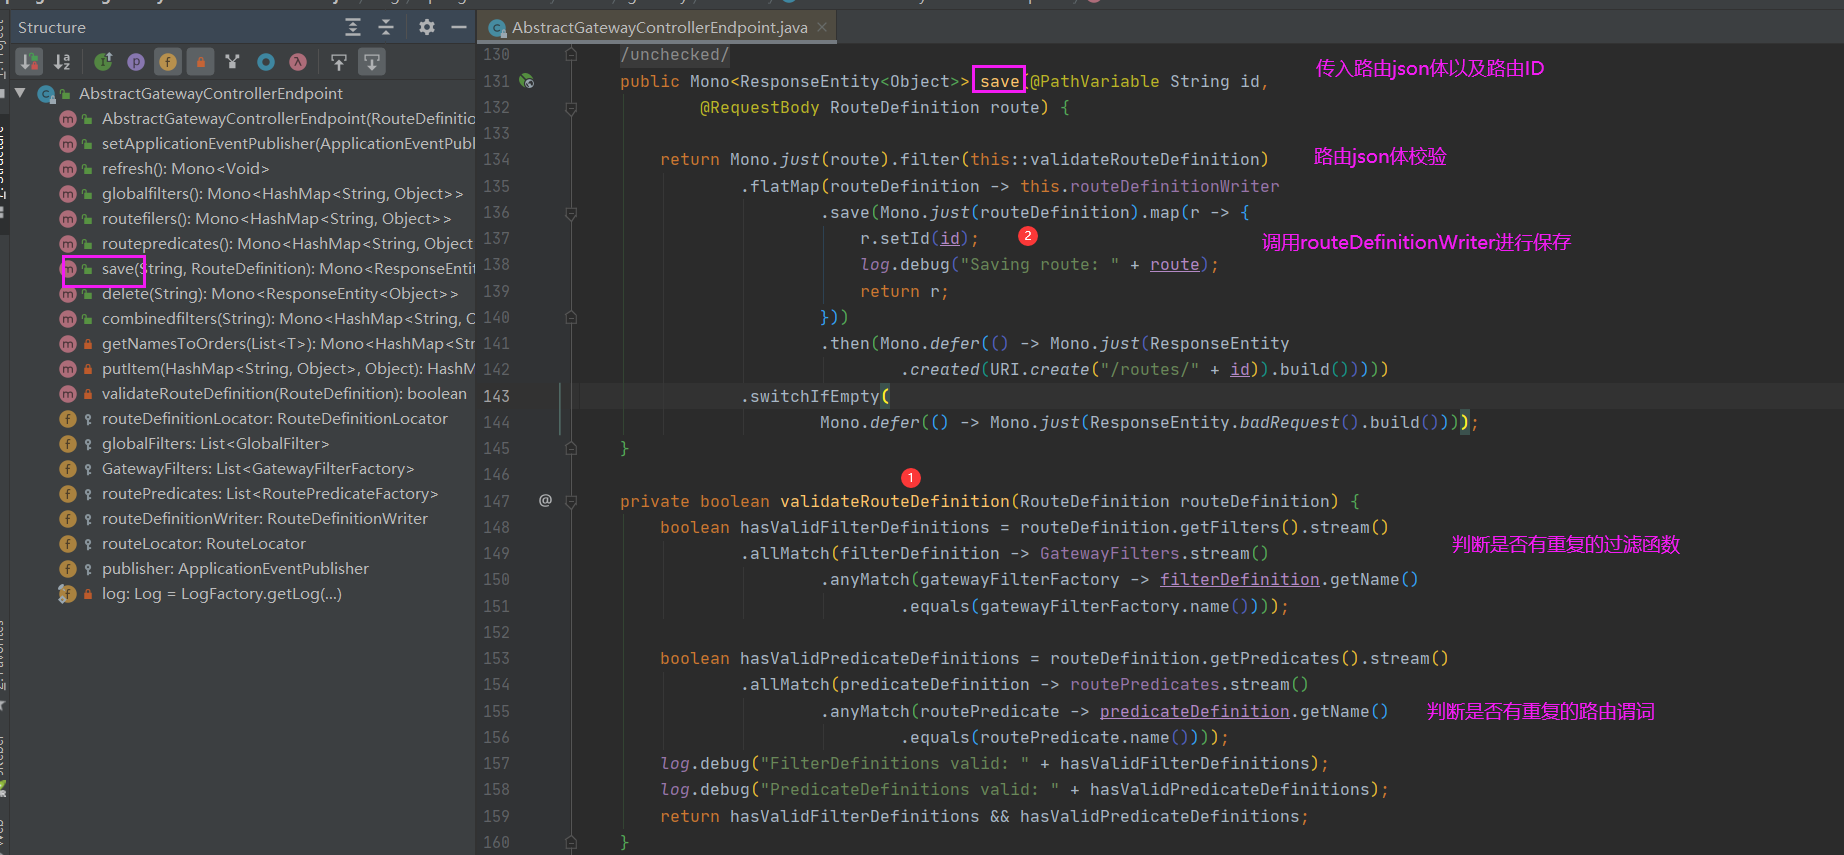Click predicateDefinition link on line 155
1844x855 pixels.
click(x=1194, y=711)
